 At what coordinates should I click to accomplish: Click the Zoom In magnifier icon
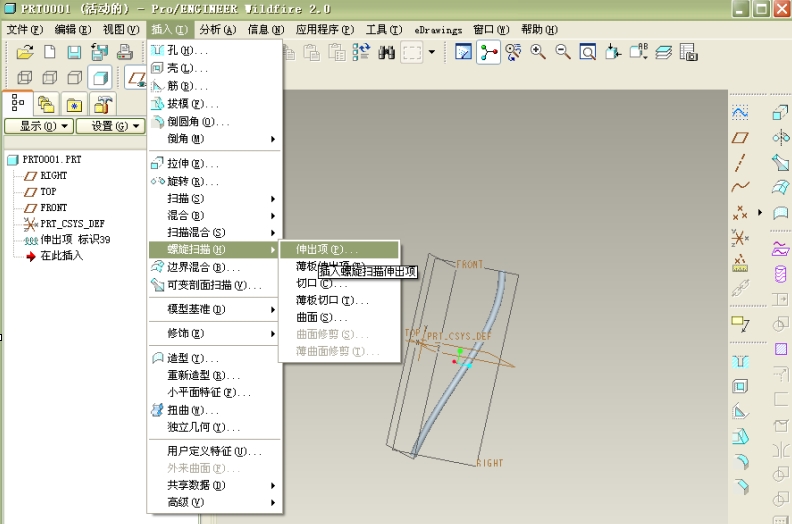(x=537, y=52)
